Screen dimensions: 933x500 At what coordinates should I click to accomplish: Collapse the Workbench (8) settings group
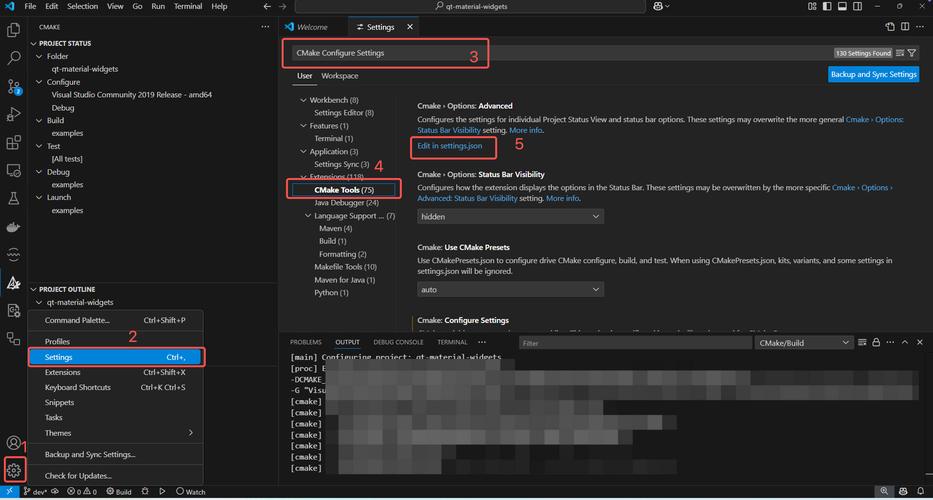tap(303, 100)
